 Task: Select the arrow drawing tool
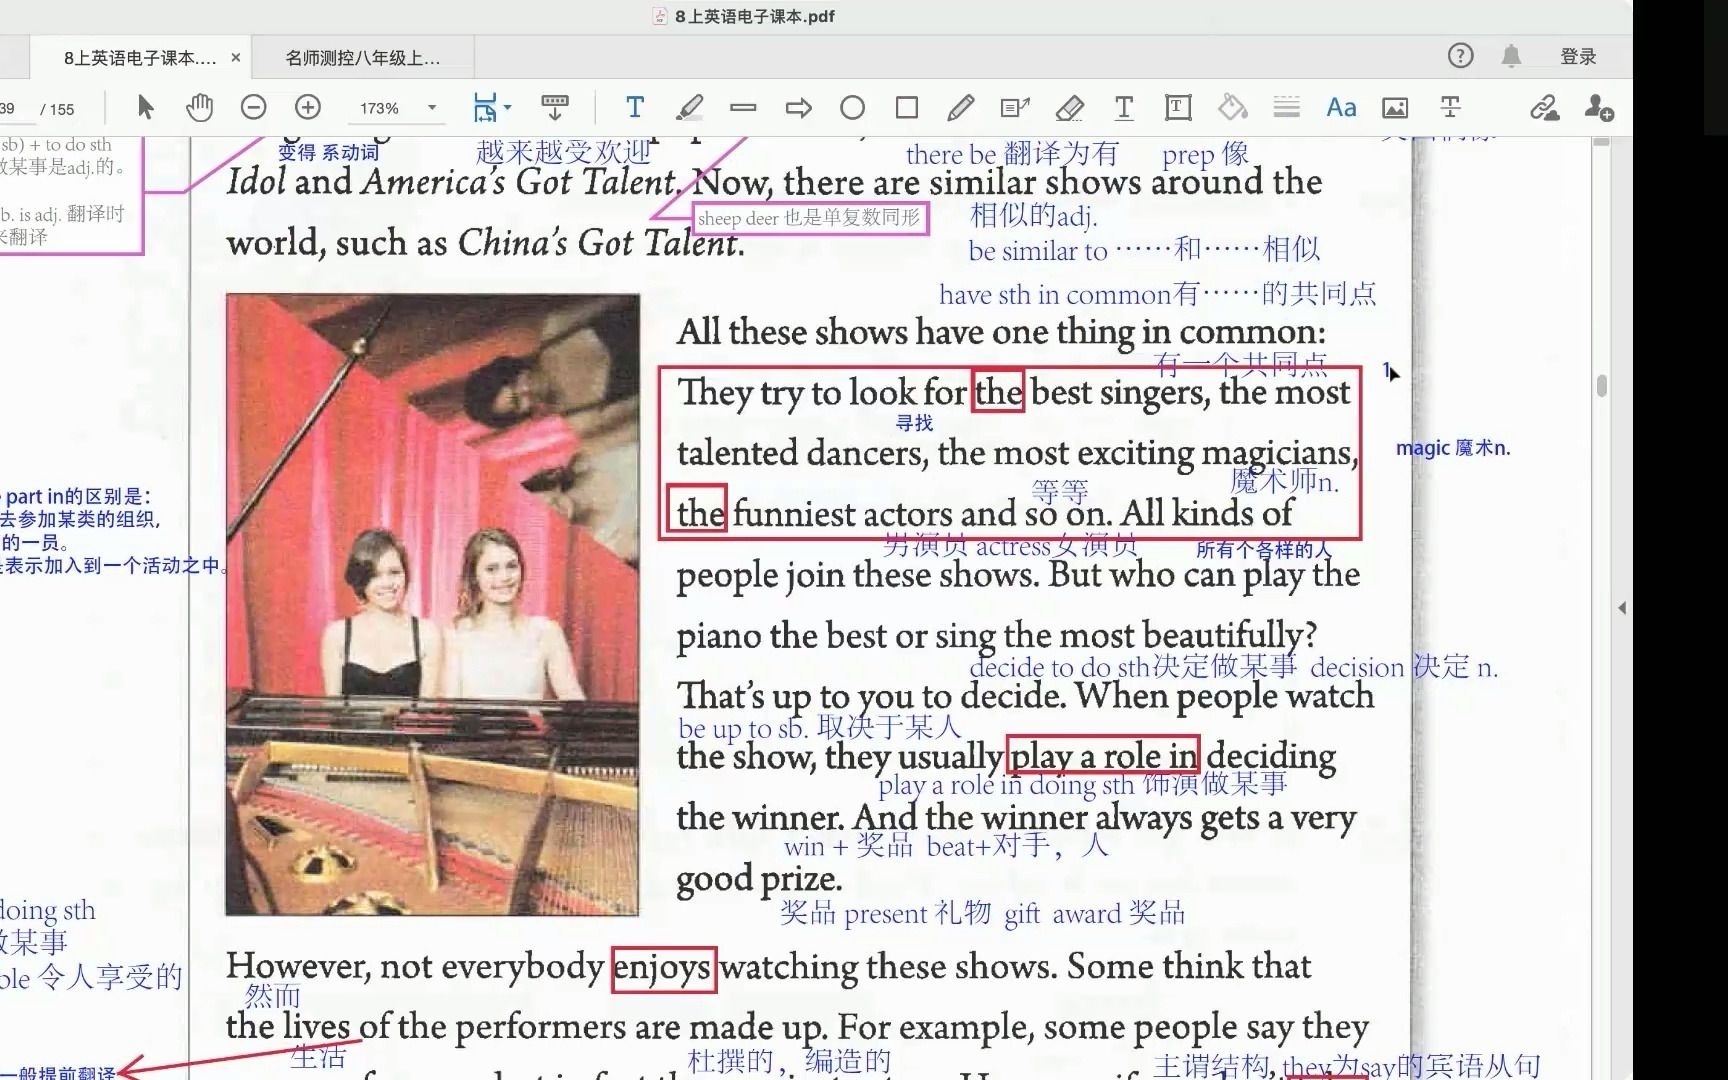click(x=798, y=108)
